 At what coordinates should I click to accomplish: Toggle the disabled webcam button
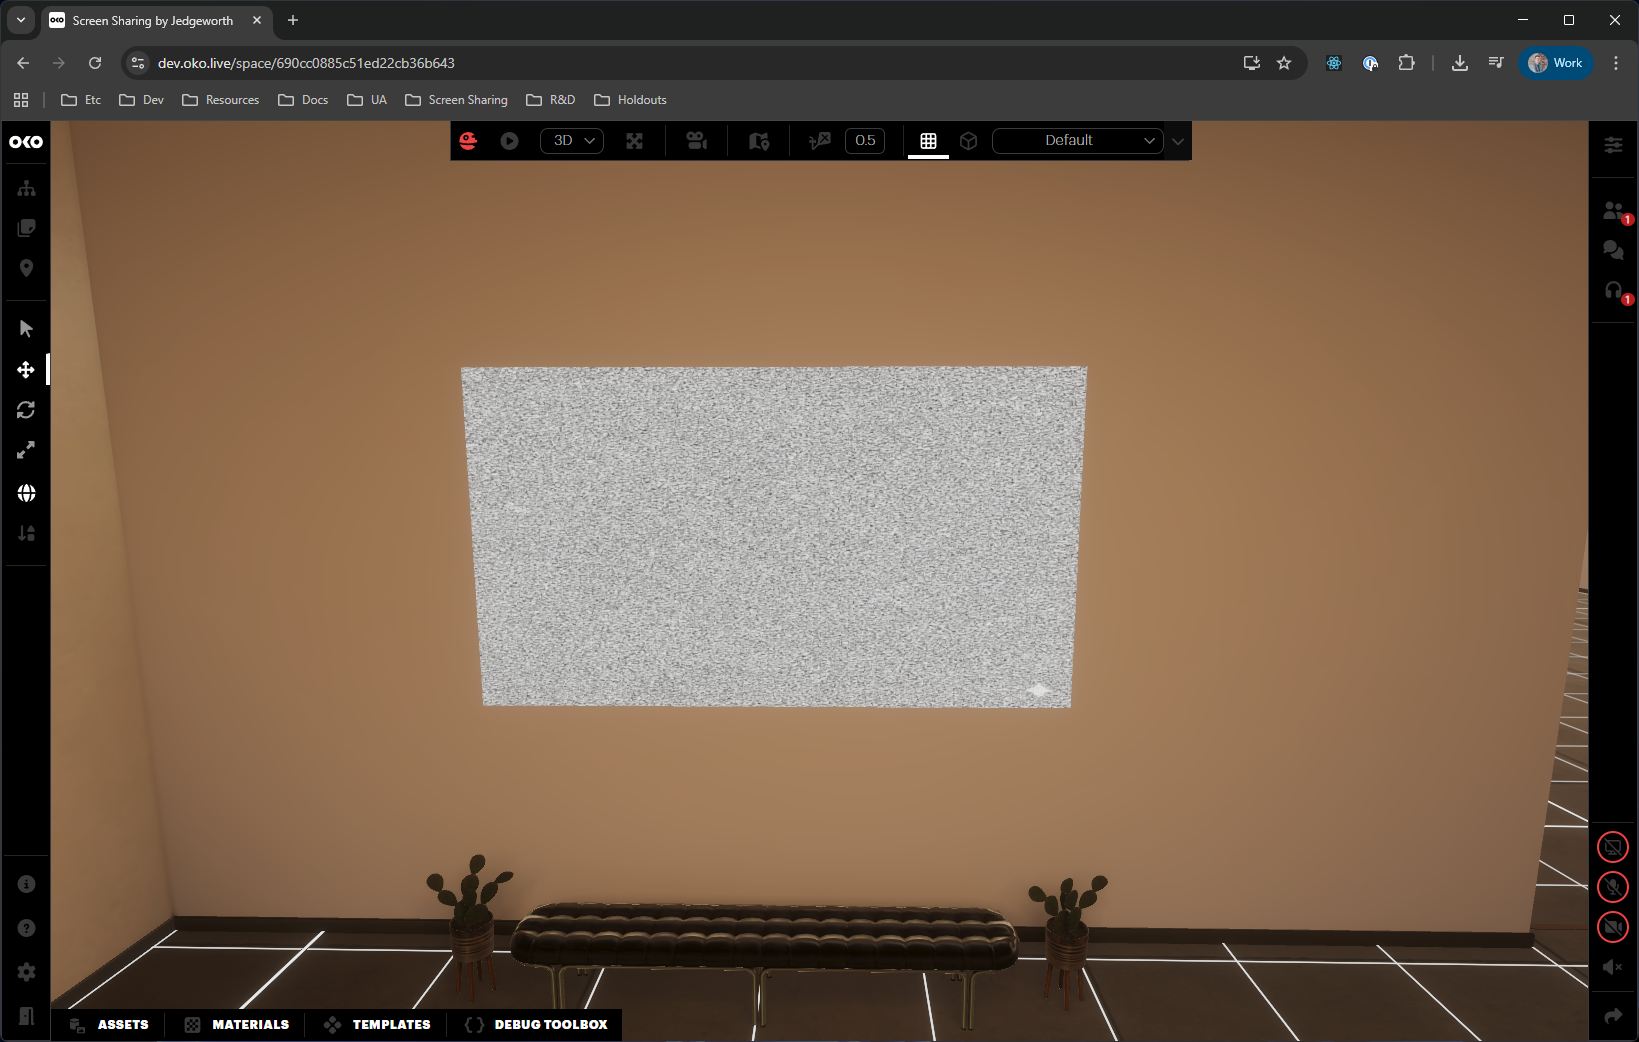(1612, 927)
